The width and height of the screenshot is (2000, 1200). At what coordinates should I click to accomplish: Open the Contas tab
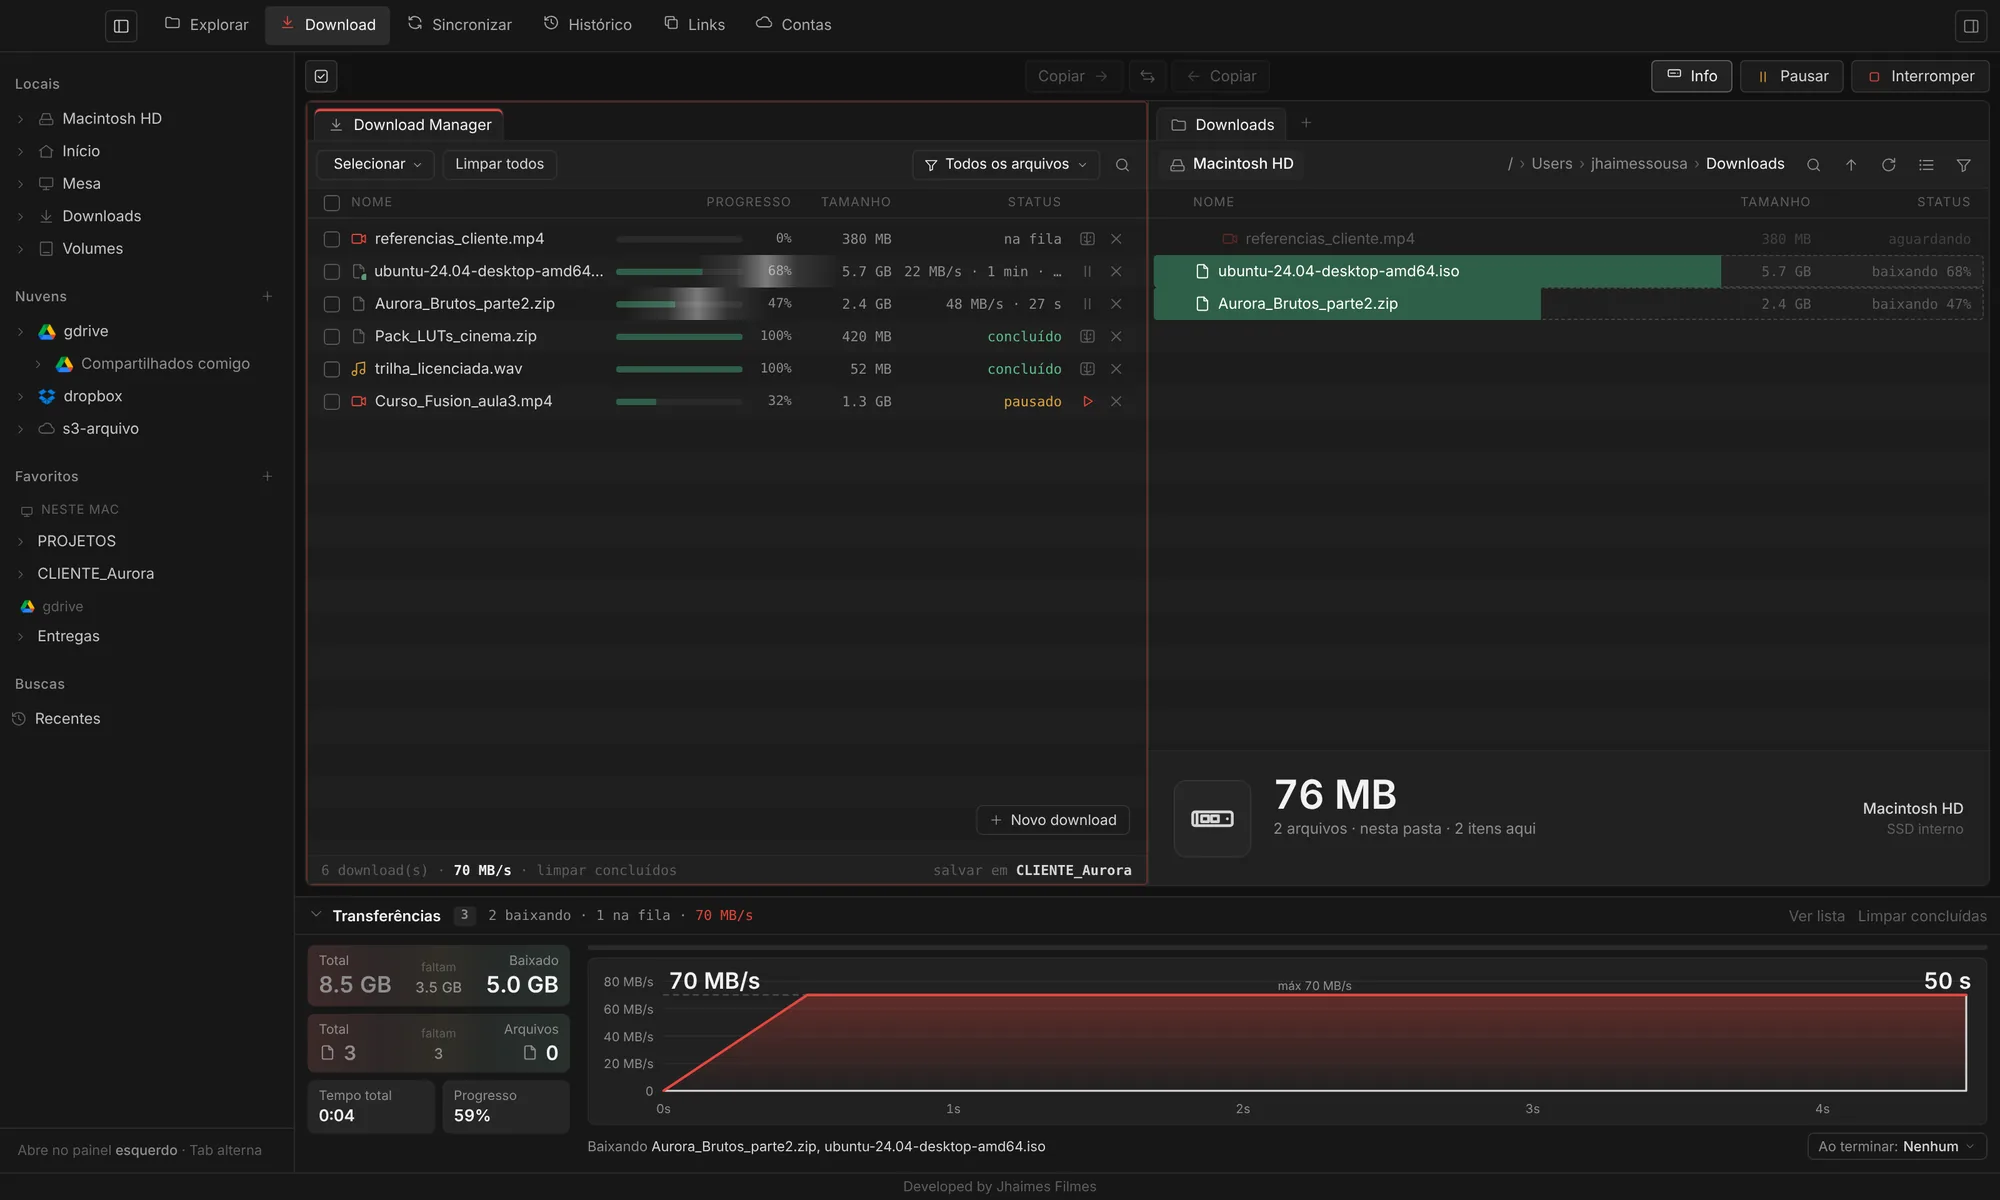793,24
